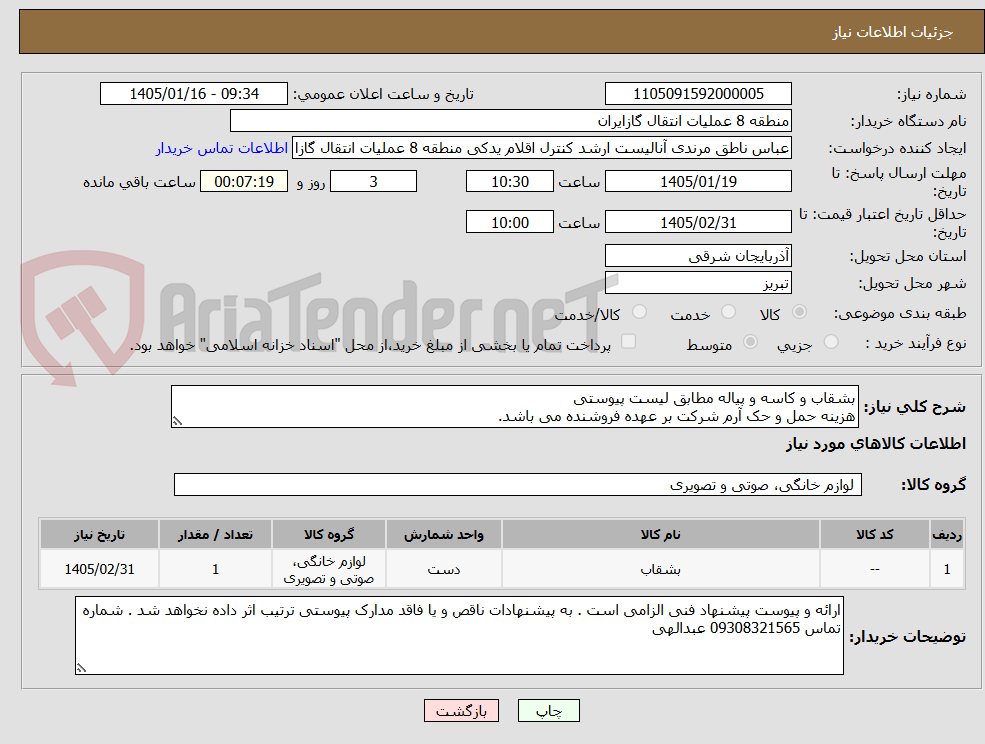Click the buyer name field منطقه 8 عملیات
This screenshot has height=744, width=985.
tap(510, 121)
